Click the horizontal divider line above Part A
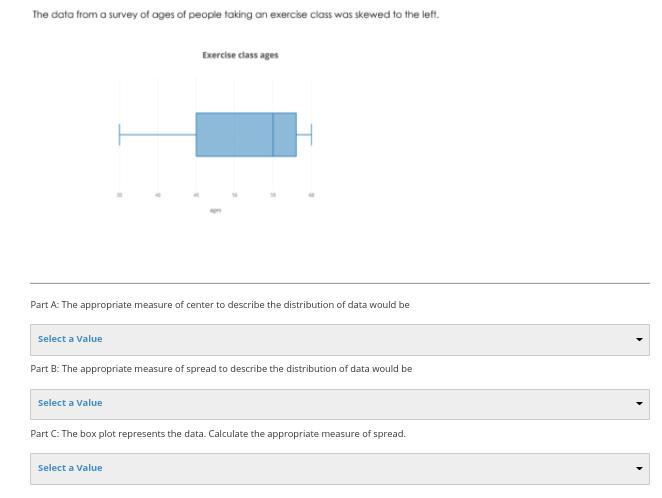 click(x=339, y=283)
